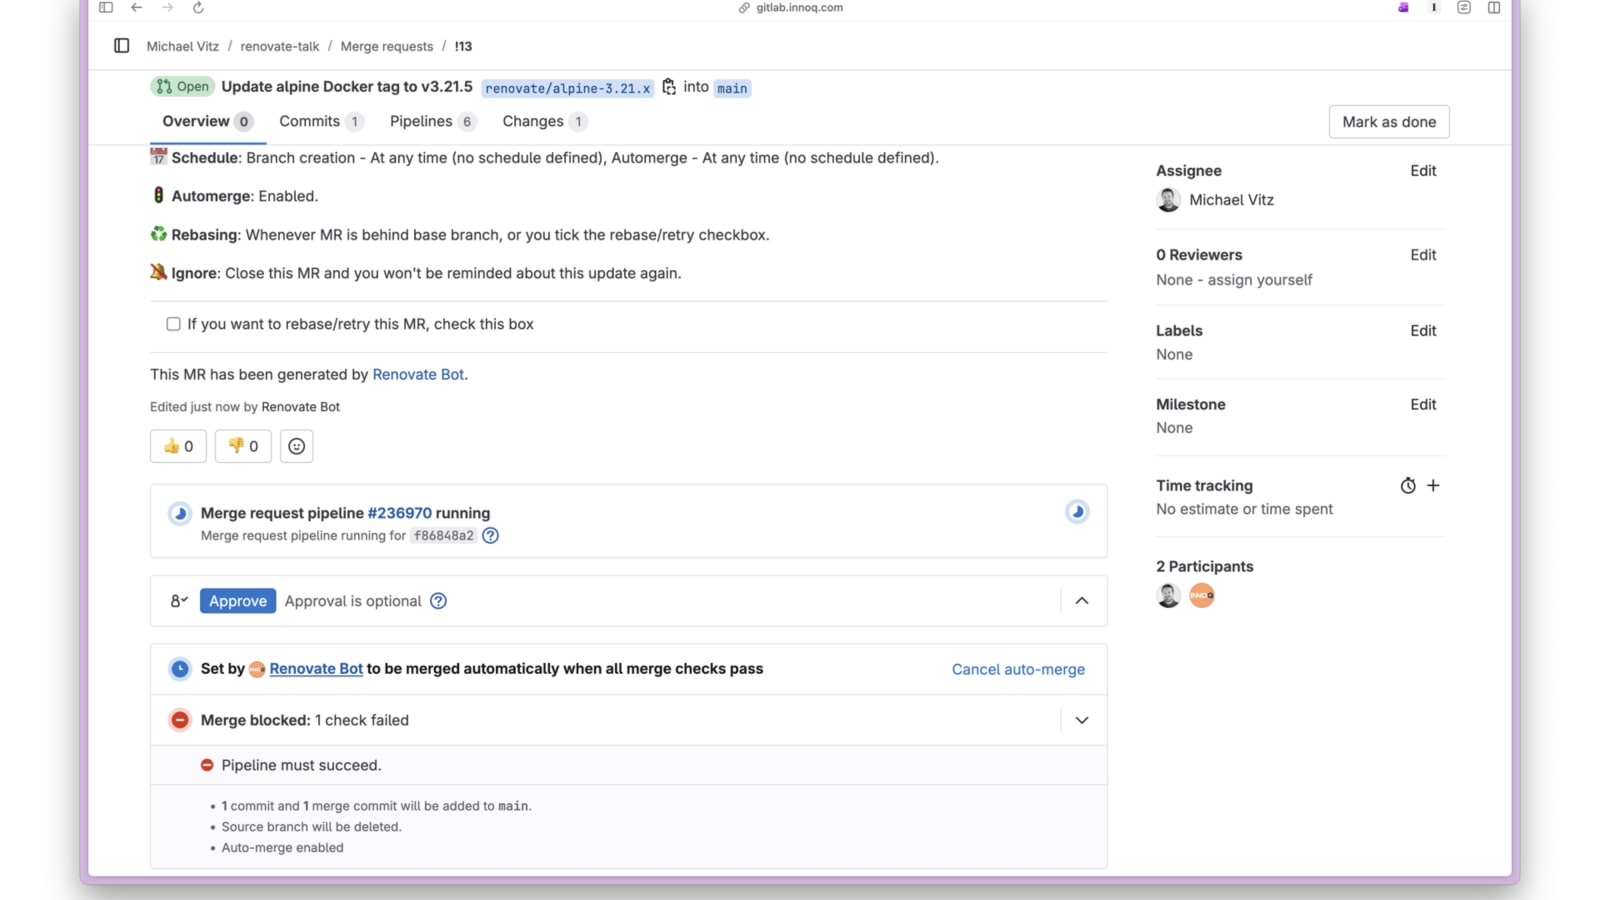The image size is (1600, 900).
Task: Open the Renovate Bot link in description
Action: click(418, 374)
